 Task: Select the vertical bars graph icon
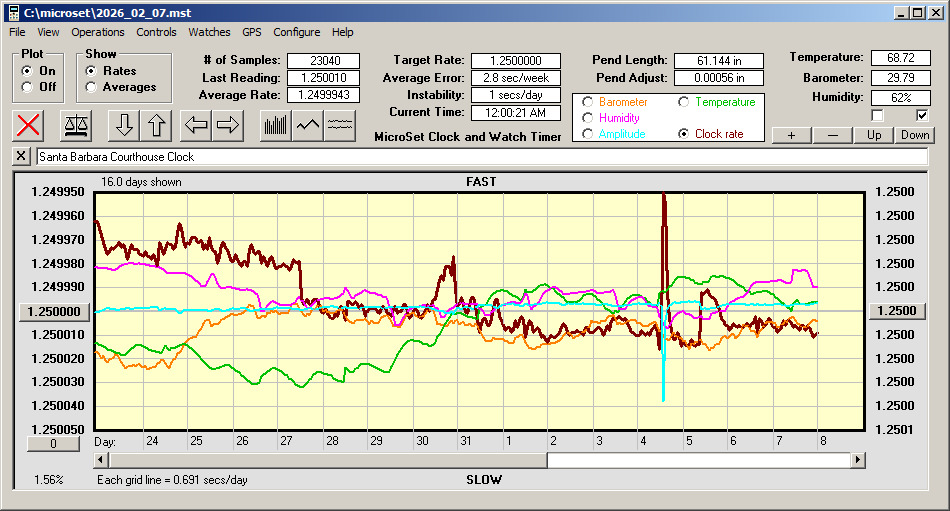(275, 125)
